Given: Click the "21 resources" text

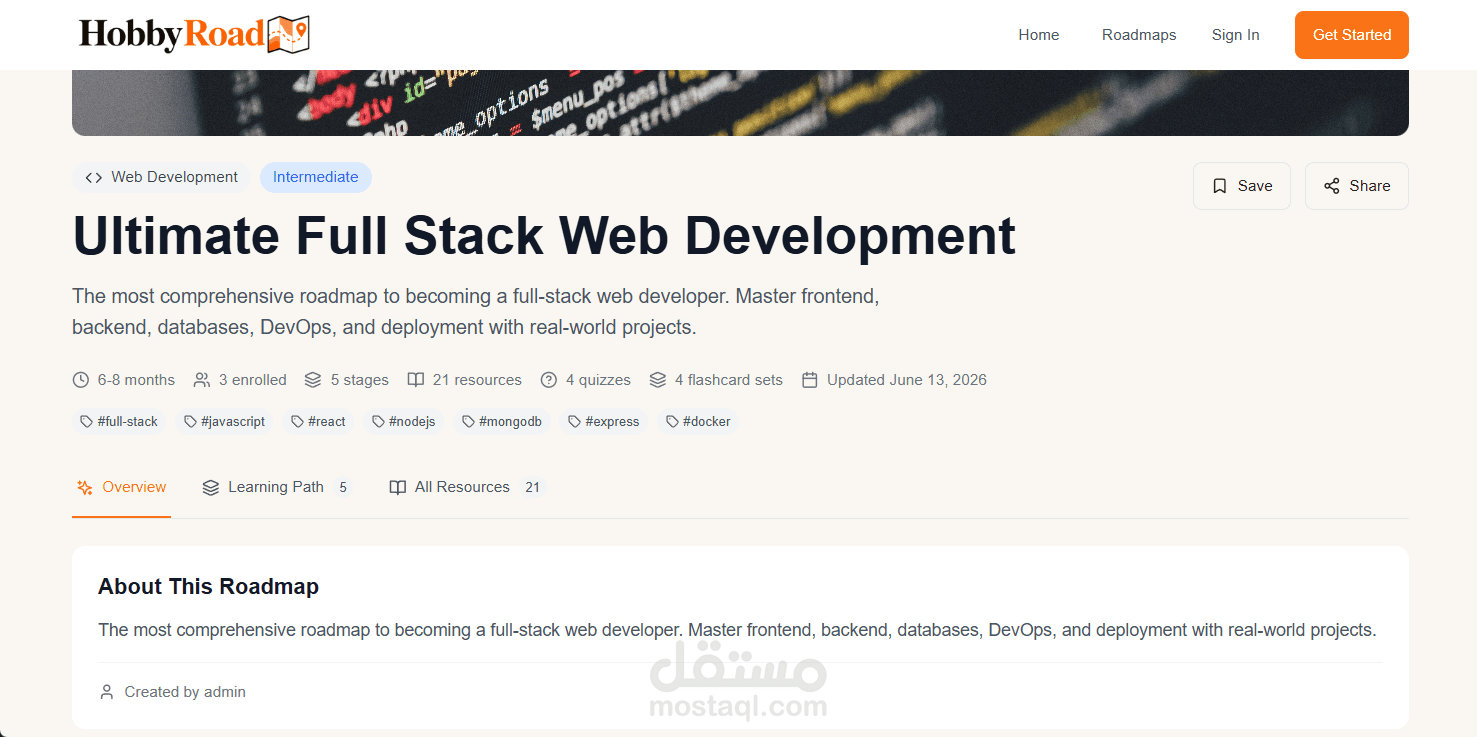Looking at the screenshot, I should (x=477, y=380).
